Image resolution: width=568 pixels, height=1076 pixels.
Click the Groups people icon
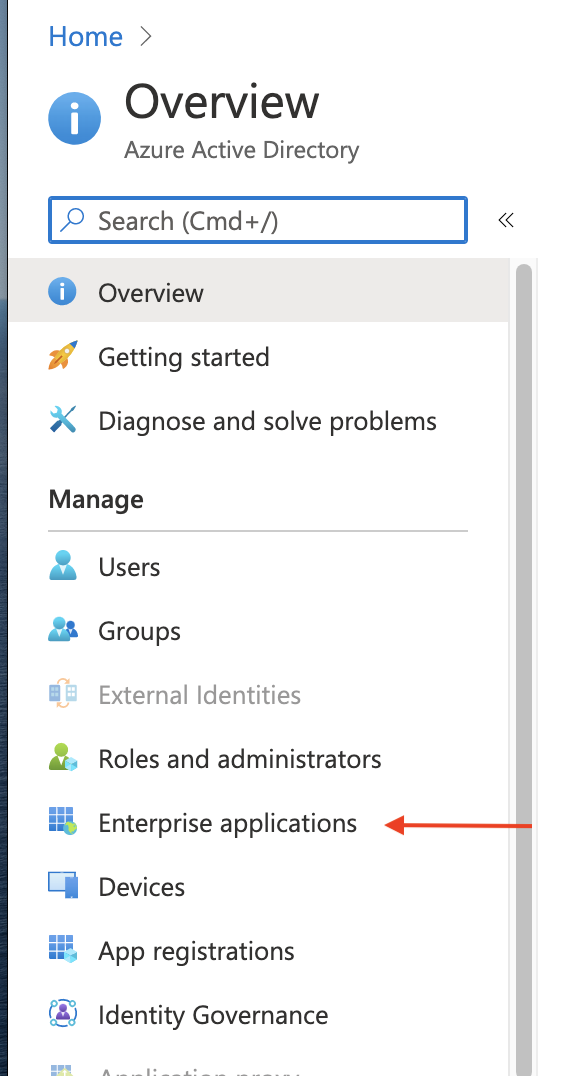(x=62, y=630)
